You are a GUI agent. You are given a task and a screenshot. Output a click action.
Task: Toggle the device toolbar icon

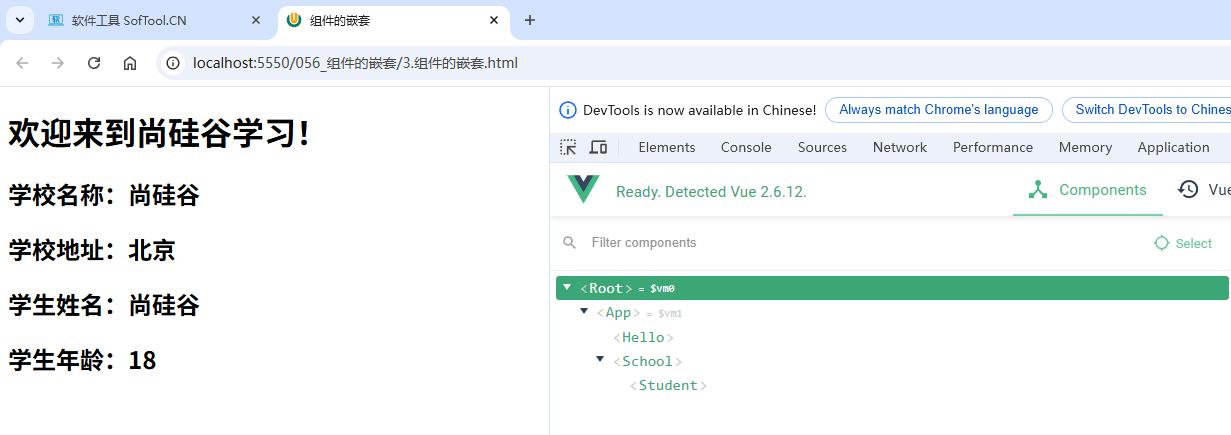point(598,147)
